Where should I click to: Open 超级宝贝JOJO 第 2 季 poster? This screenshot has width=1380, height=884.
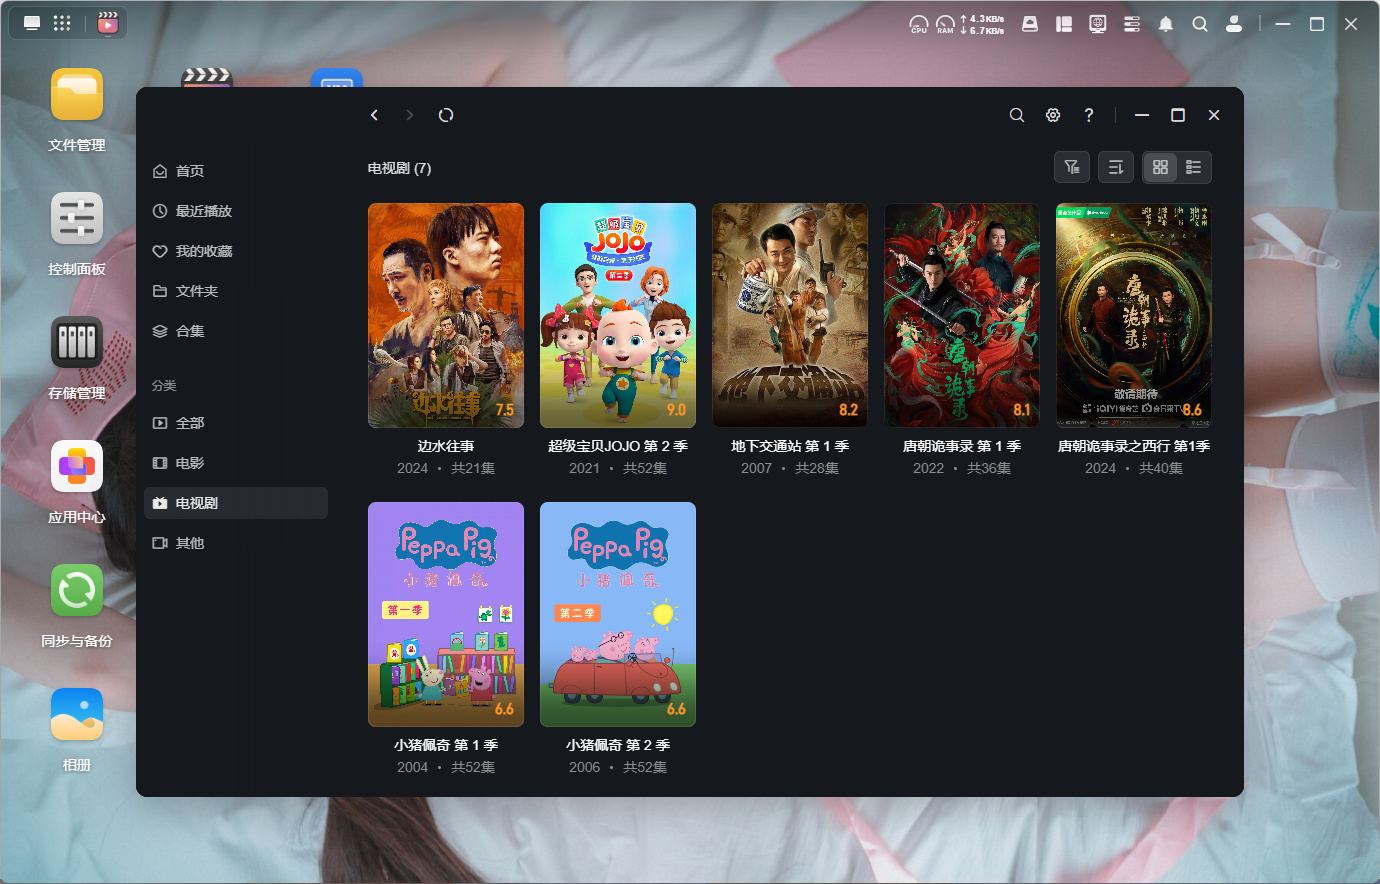click(x=618, y=316)
